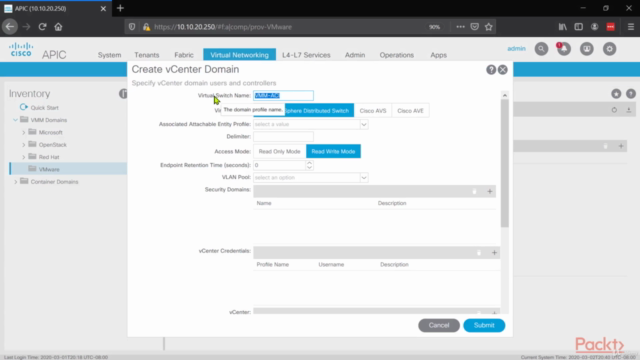Open the settings gear in APIC header
This screenshot has width=640, height=360.
[609, 49]
